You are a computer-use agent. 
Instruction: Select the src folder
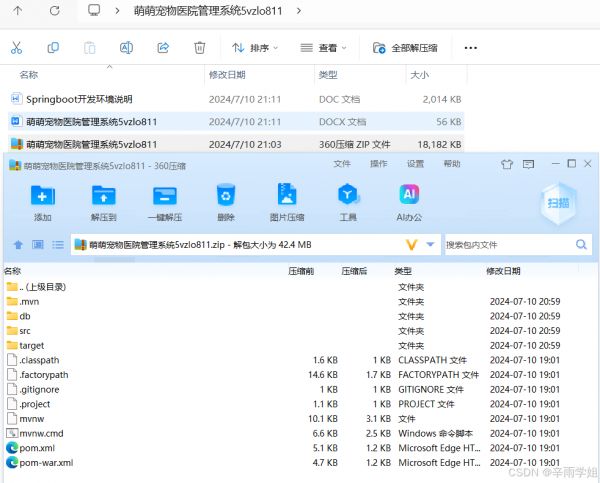[19, 331]
